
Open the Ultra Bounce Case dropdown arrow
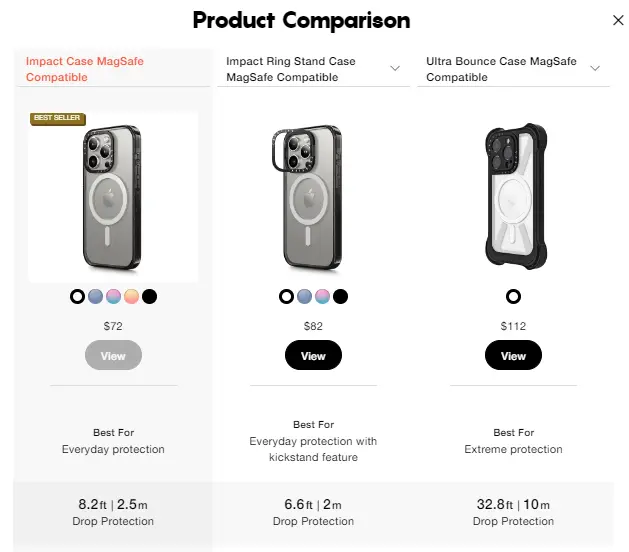[595, 69]
